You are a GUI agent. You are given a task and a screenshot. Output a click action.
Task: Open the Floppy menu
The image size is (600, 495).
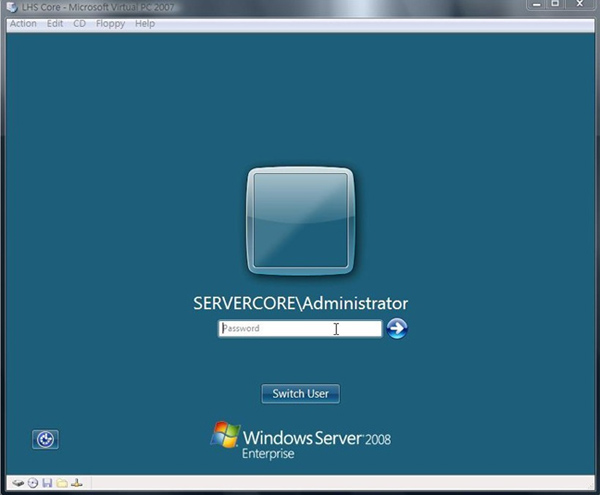pyautogui.click(x=110, y=23)
